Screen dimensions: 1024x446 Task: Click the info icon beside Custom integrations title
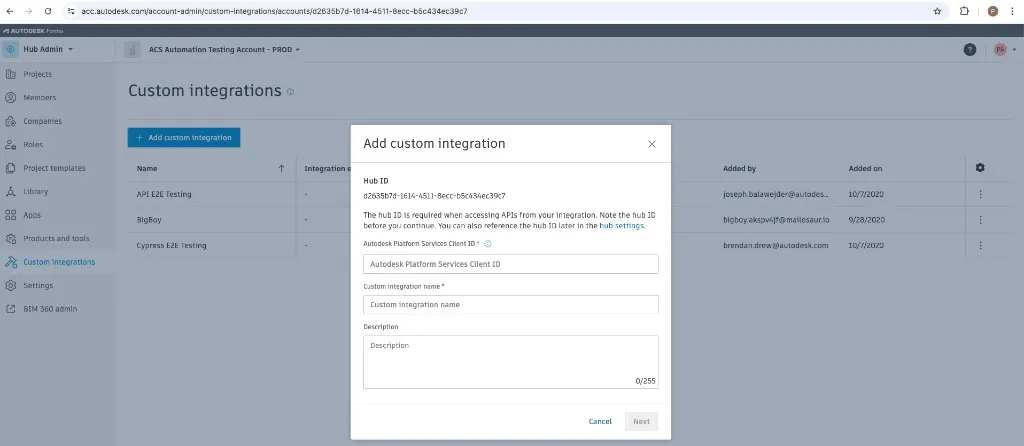(290, 92)
